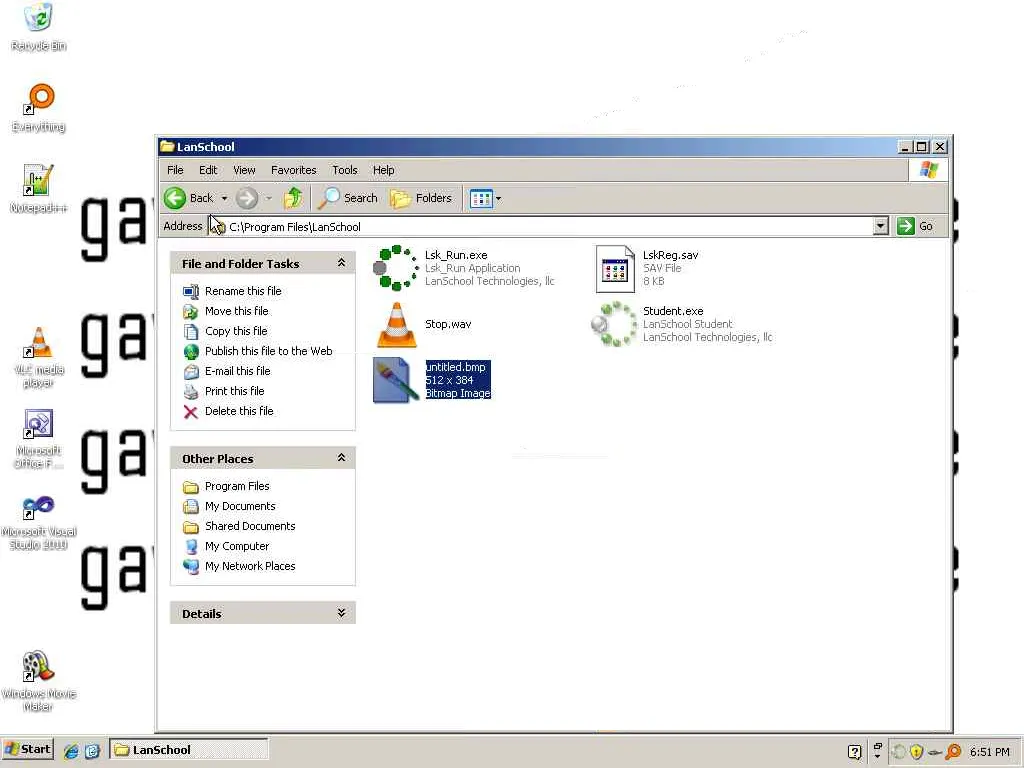Select the LskReg.sav file icon

point(615,268)
